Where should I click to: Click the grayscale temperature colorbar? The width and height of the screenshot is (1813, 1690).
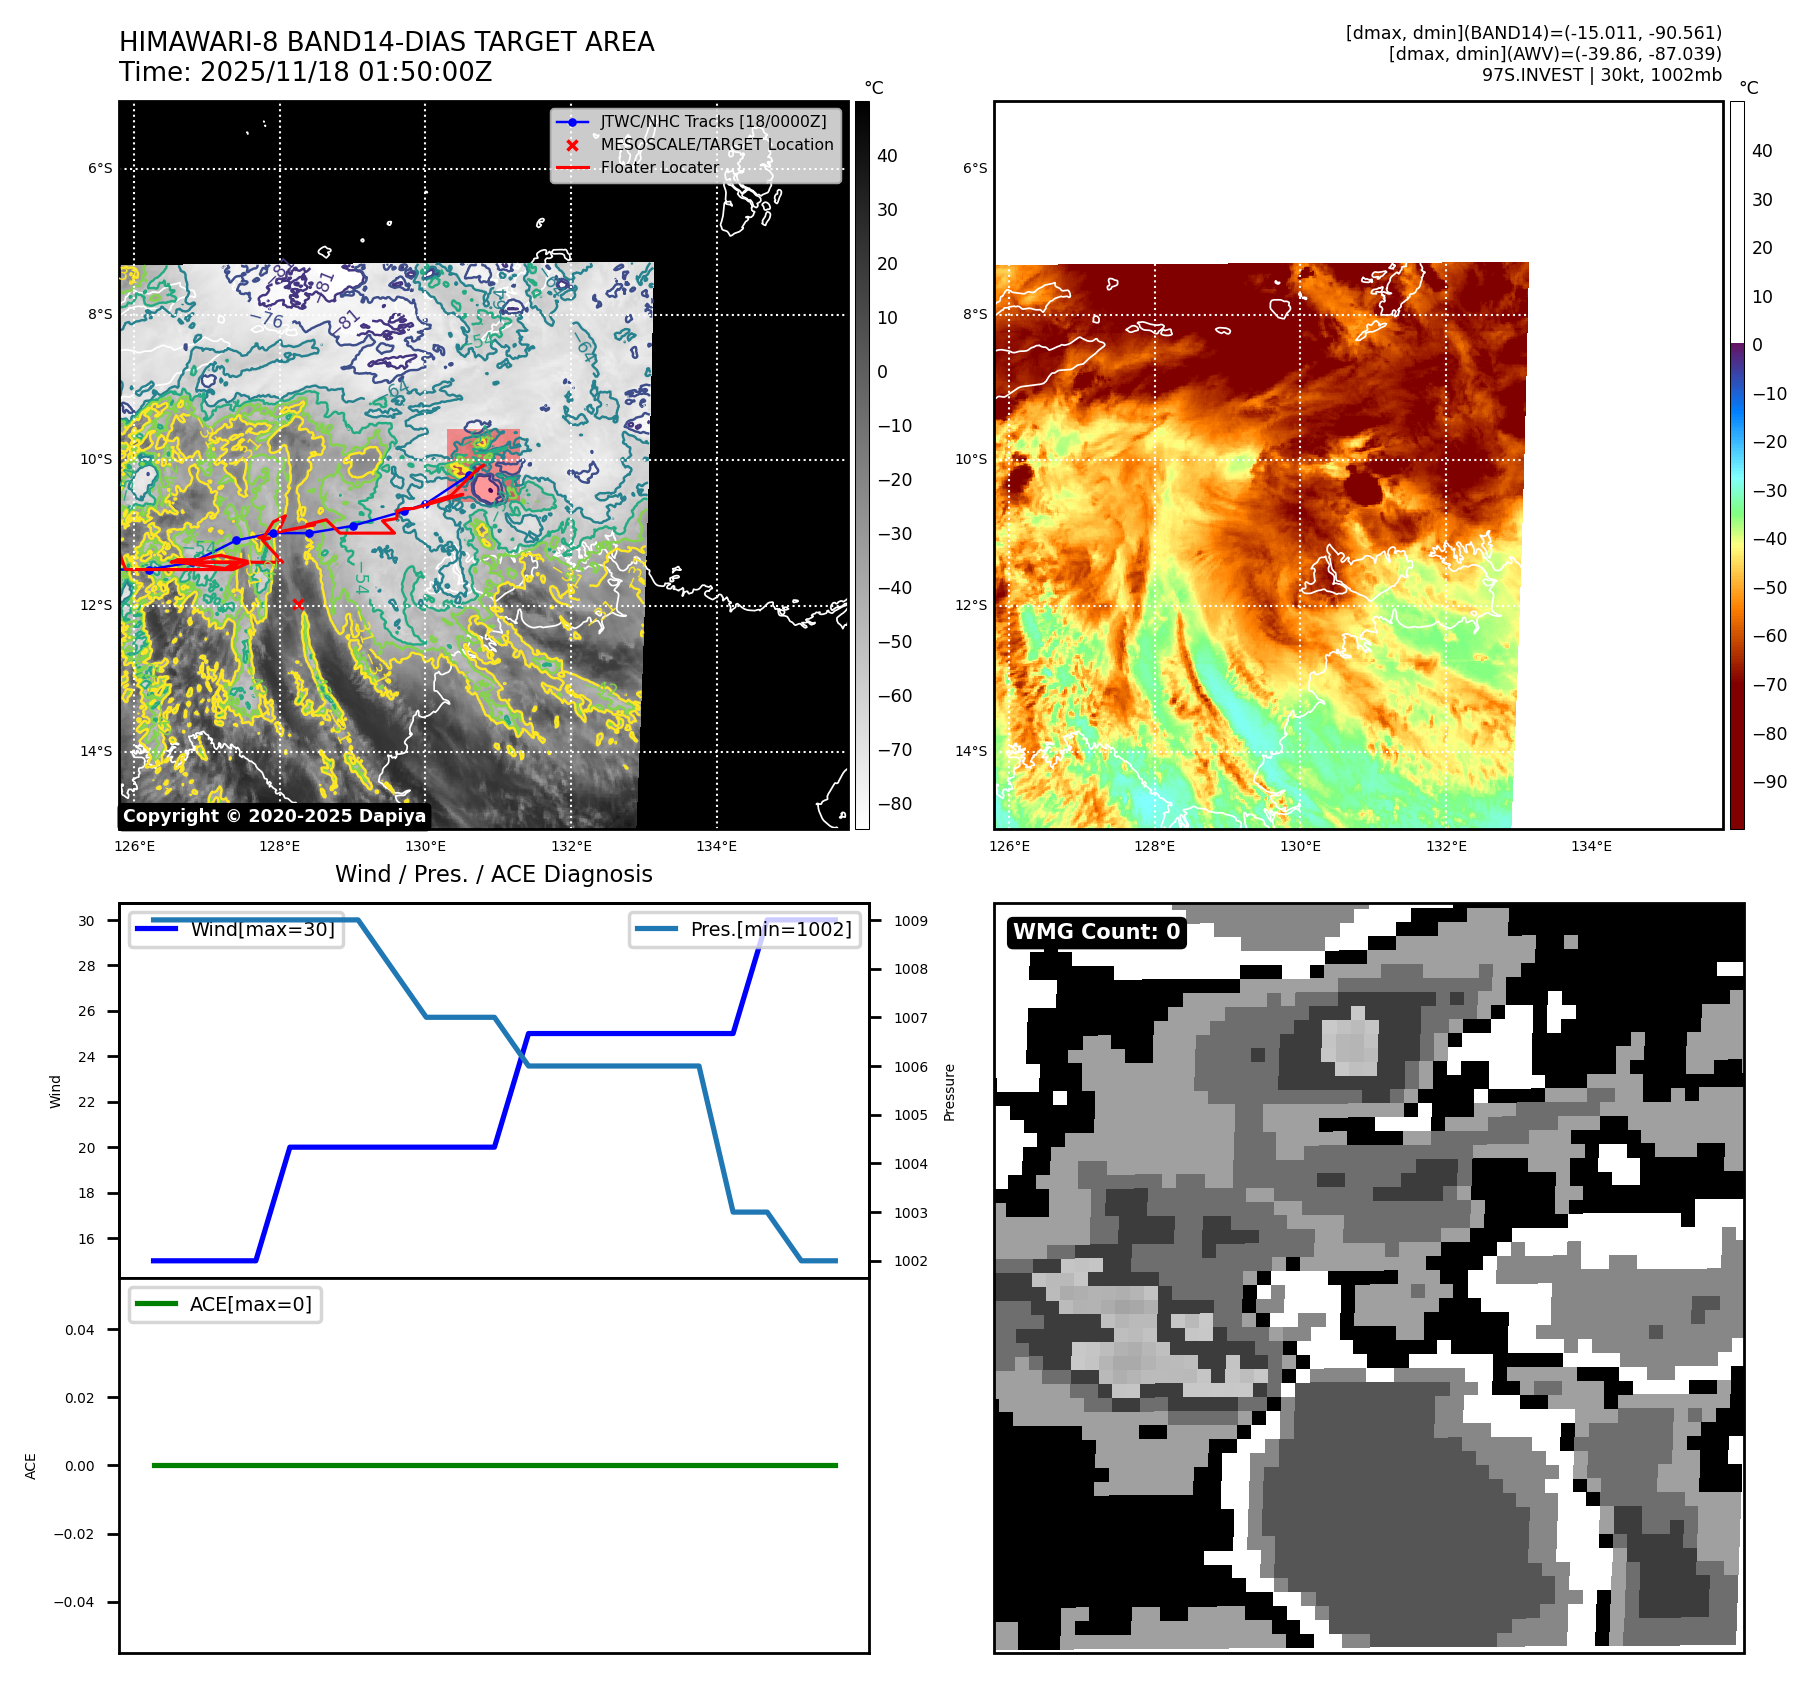[862, 465]
